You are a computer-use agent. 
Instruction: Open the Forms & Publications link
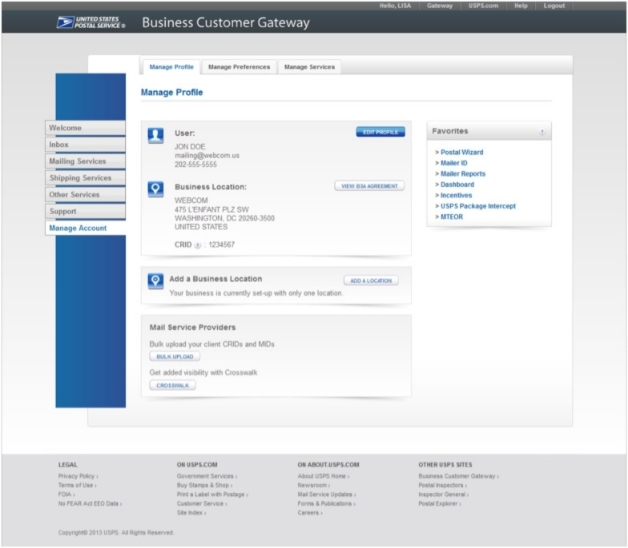tap(326, 504)
